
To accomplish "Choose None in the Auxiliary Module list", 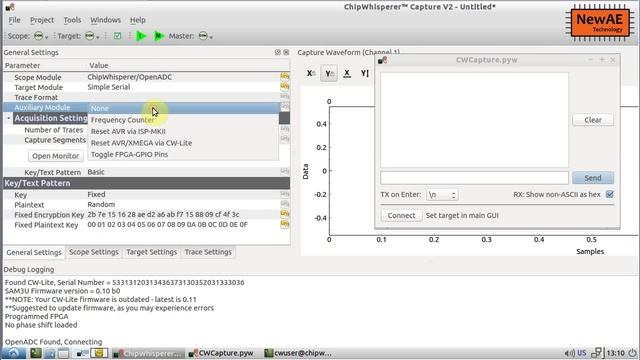I will click(x=183, y=108).
